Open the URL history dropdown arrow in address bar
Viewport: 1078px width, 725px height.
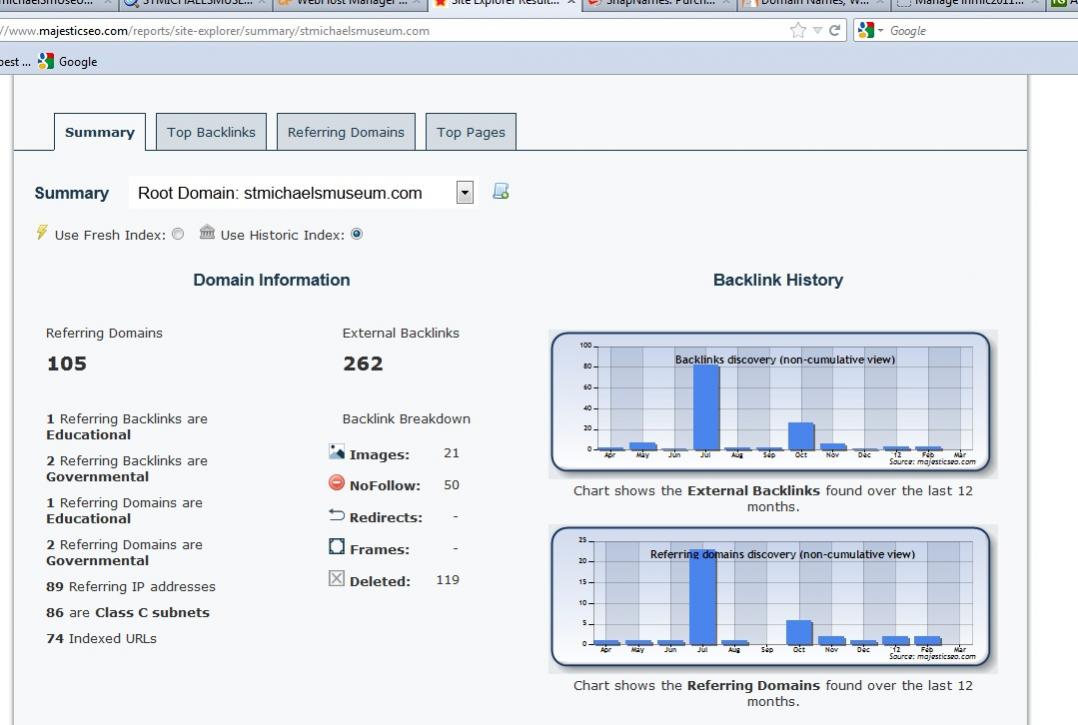pyautogui.click(x=817, y=30)
